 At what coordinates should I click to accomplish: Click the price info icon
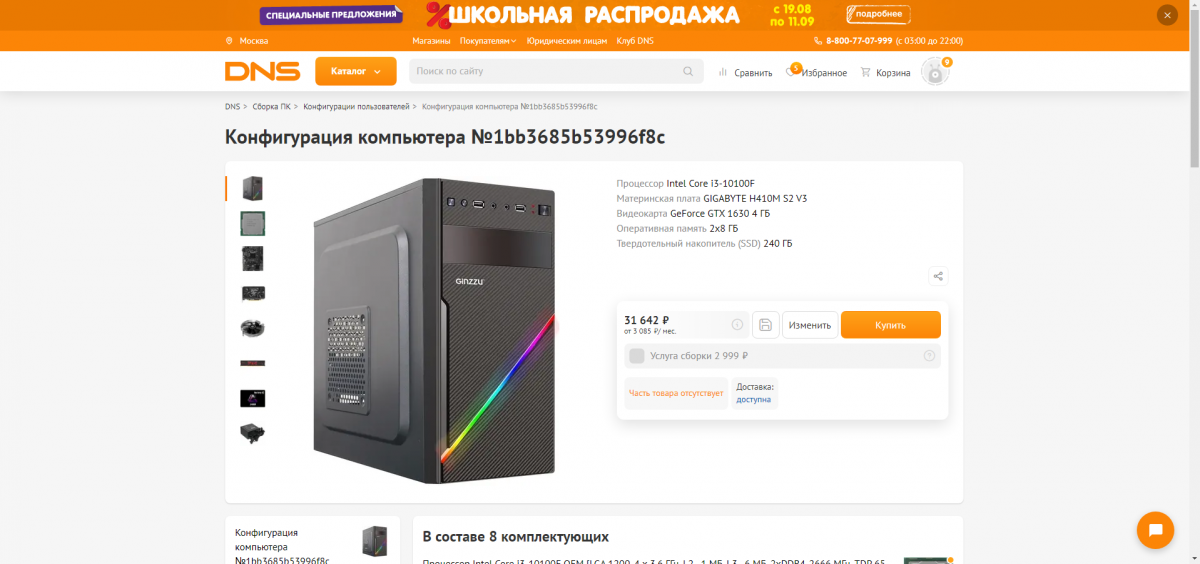737,325
